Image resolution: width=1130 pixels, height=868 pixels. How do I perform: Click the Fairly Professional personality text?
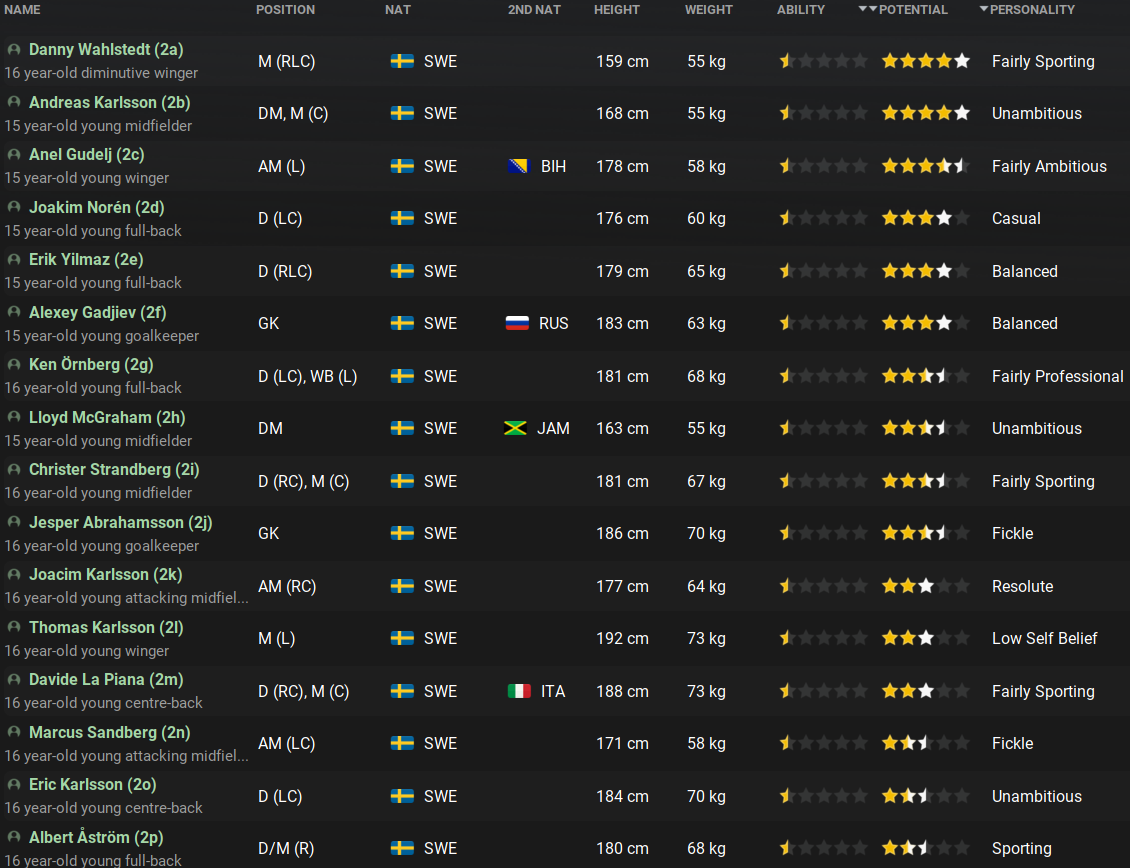pyautogui.click(x=1057, y=376)
